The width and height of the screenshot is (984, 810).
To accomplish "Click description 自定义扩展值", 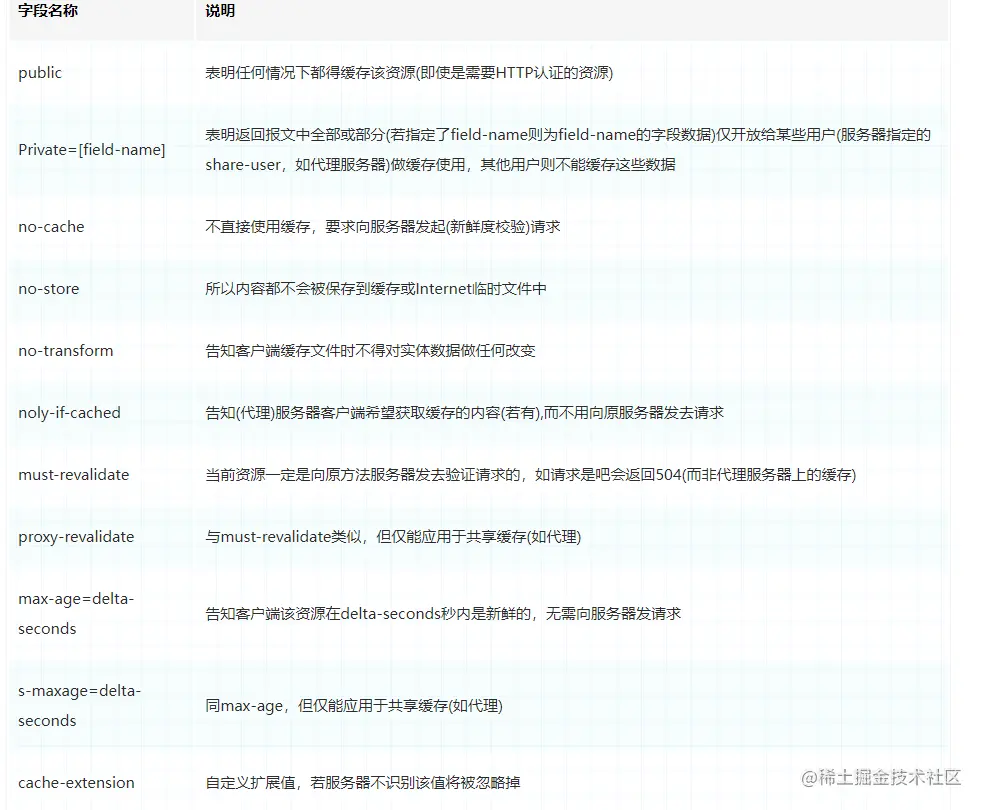I will pyautogui.click(x=363, y=783).
